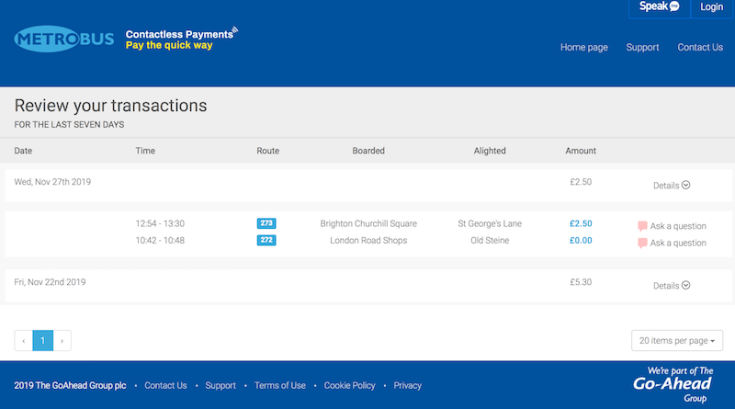Click Ask a question for the £2.50 fare
Viewport: 735px width, 409px height.
672,226
